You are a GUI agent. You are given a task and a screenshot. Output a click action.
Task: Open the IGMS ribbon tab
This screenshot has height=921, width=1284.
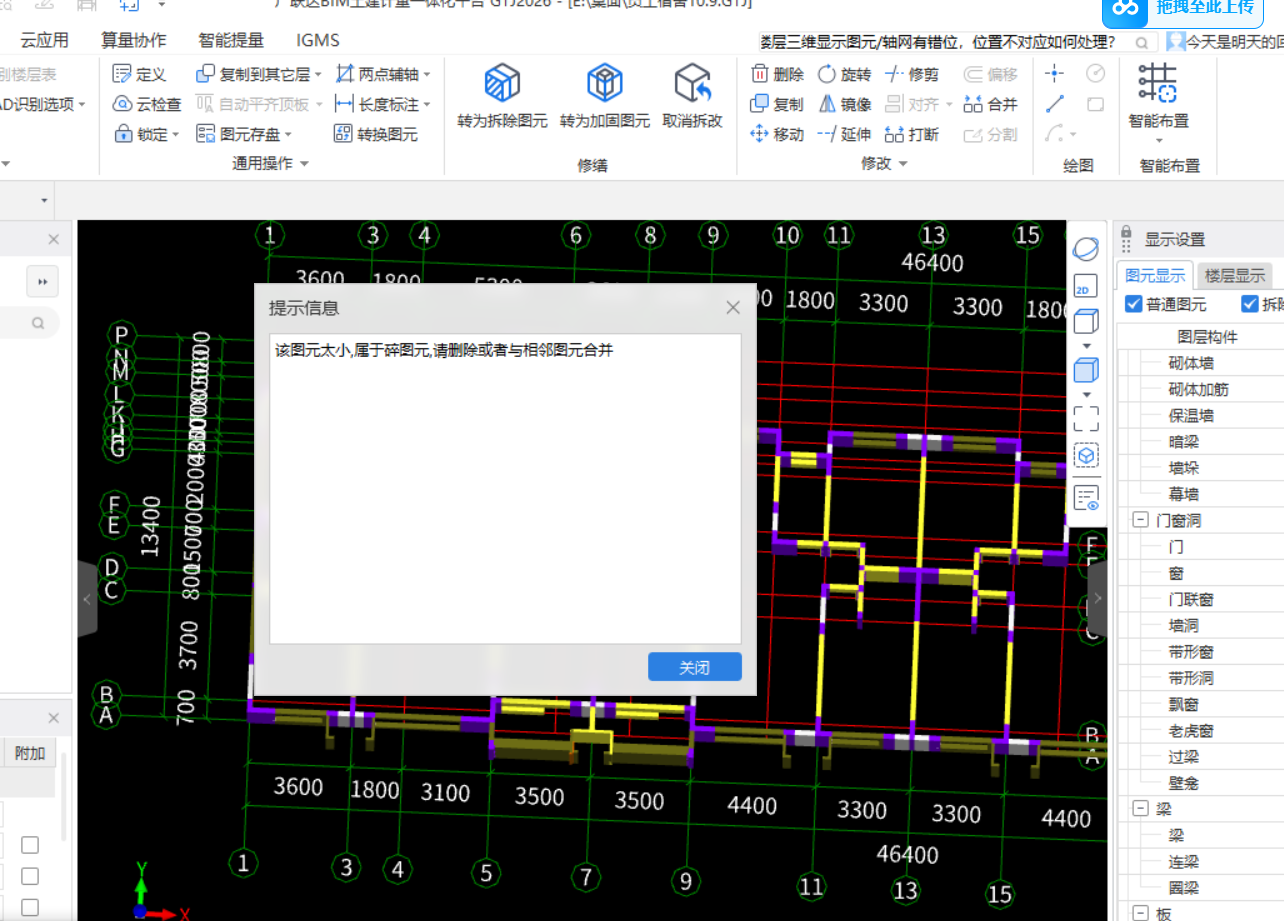[x=318, y=40]
